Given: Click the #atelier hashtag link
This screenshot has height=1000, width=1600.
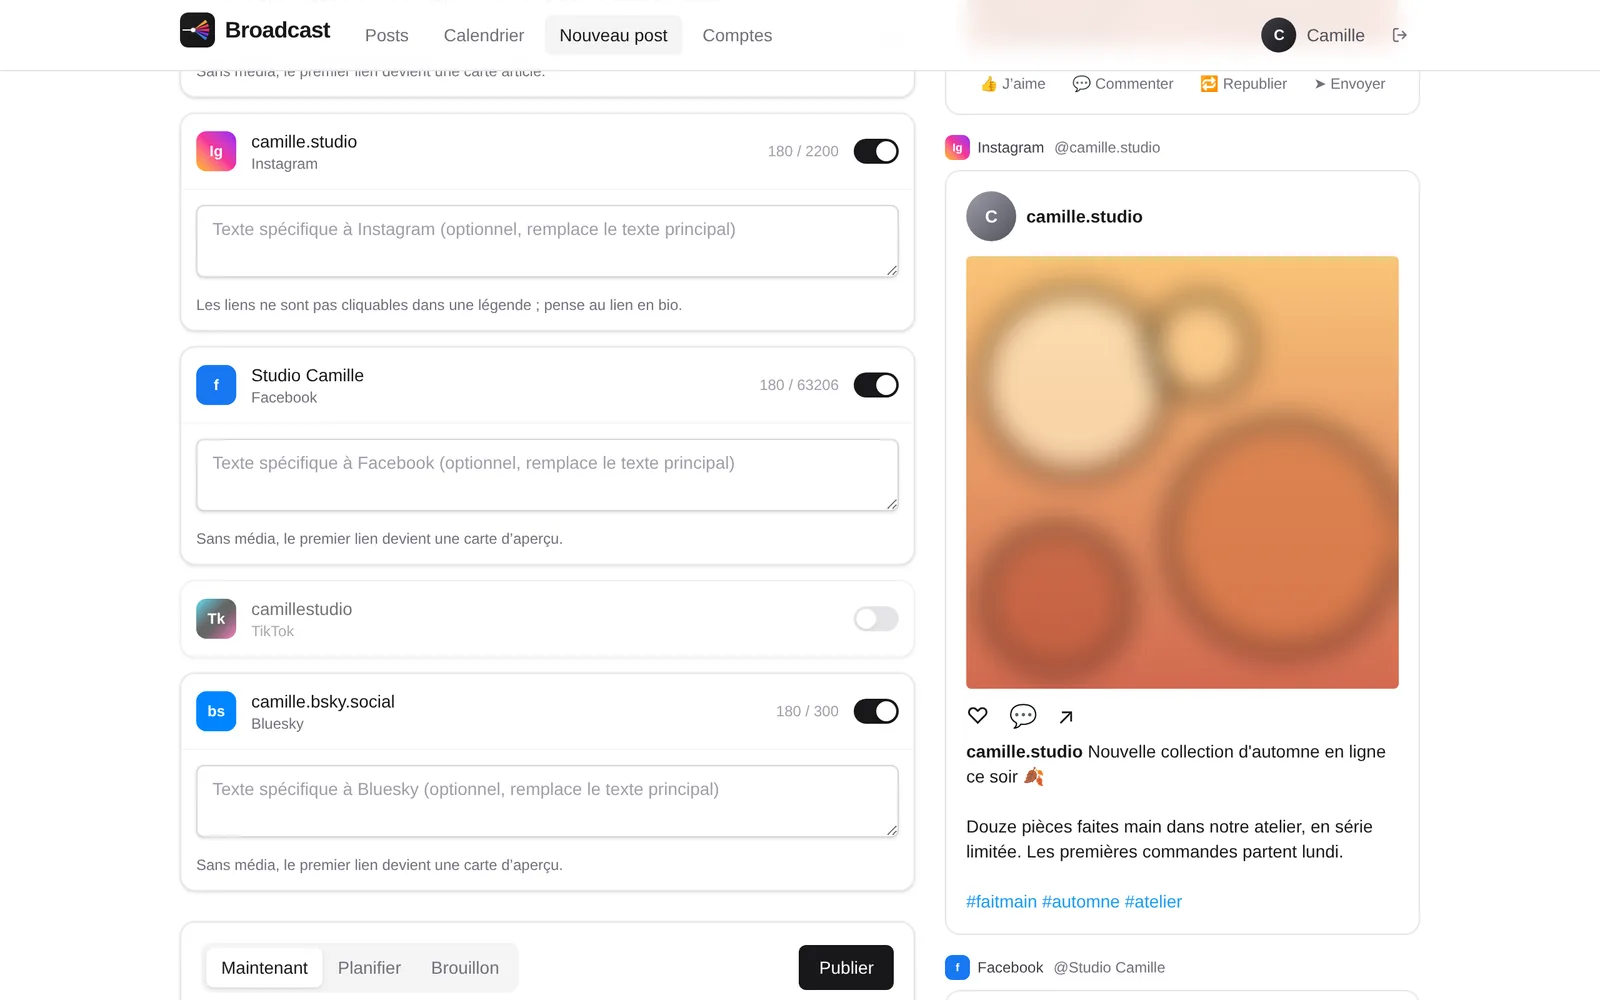Looking at the screenshot, I should pyautogui.click(x=1153, y=901).
